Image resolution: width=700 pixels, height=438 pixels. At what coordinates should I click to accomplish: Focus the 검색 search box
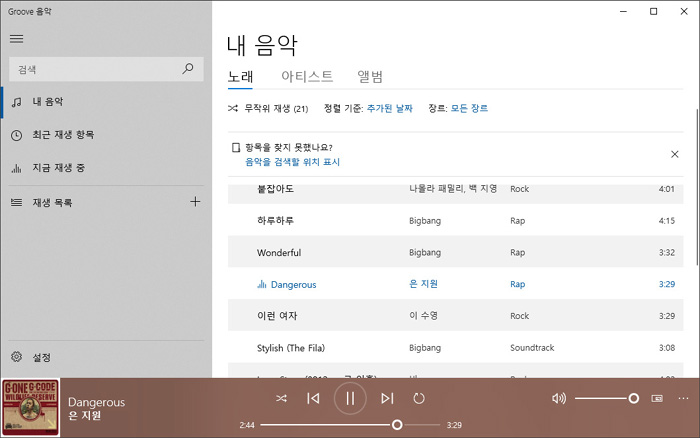coord(106,69)
